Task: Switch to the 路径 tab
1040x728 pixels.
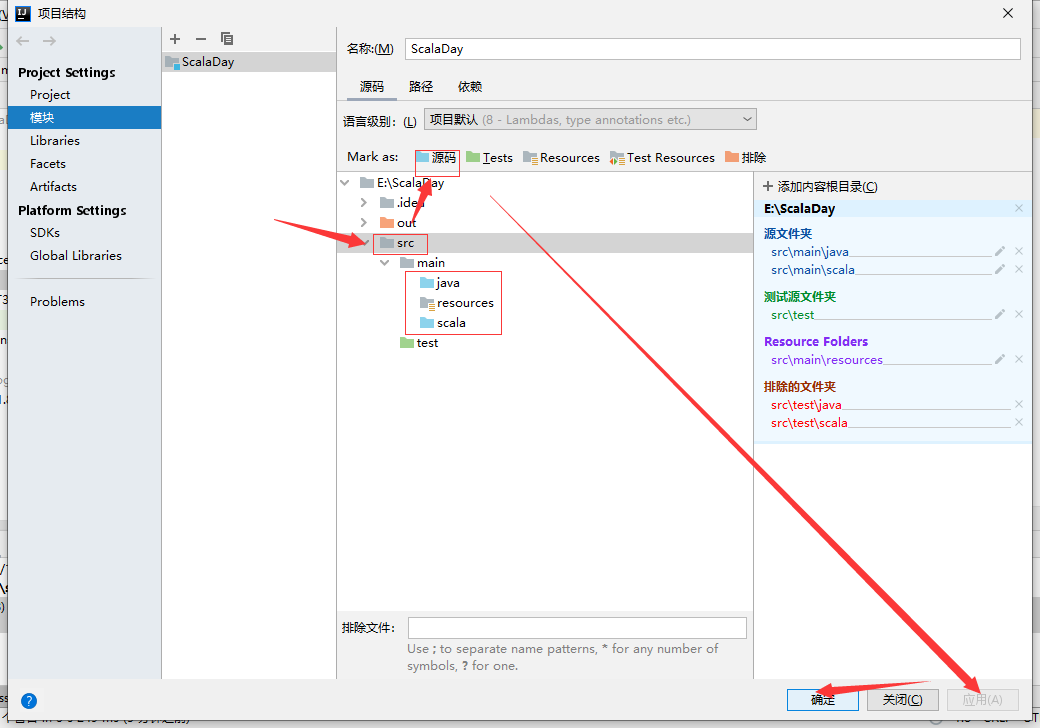Action: tap(421, 87)
